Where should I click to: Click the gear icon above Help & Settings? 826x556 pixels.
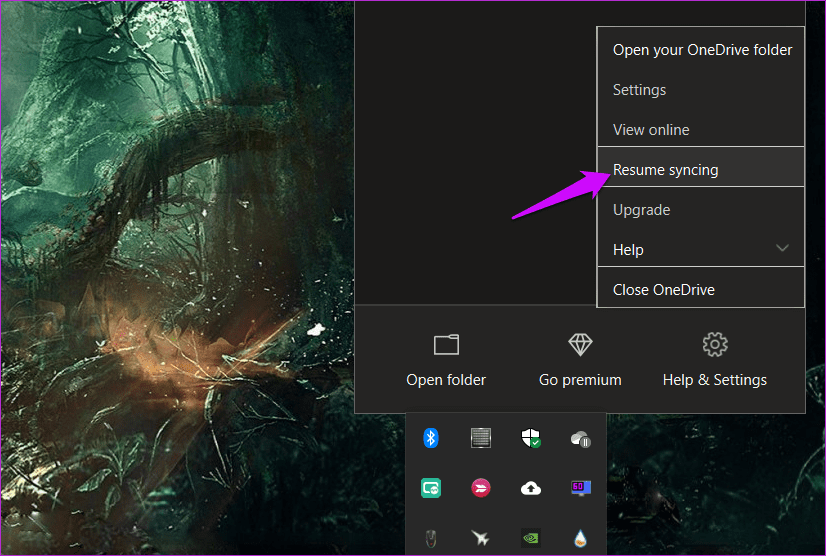click(715, 345)
